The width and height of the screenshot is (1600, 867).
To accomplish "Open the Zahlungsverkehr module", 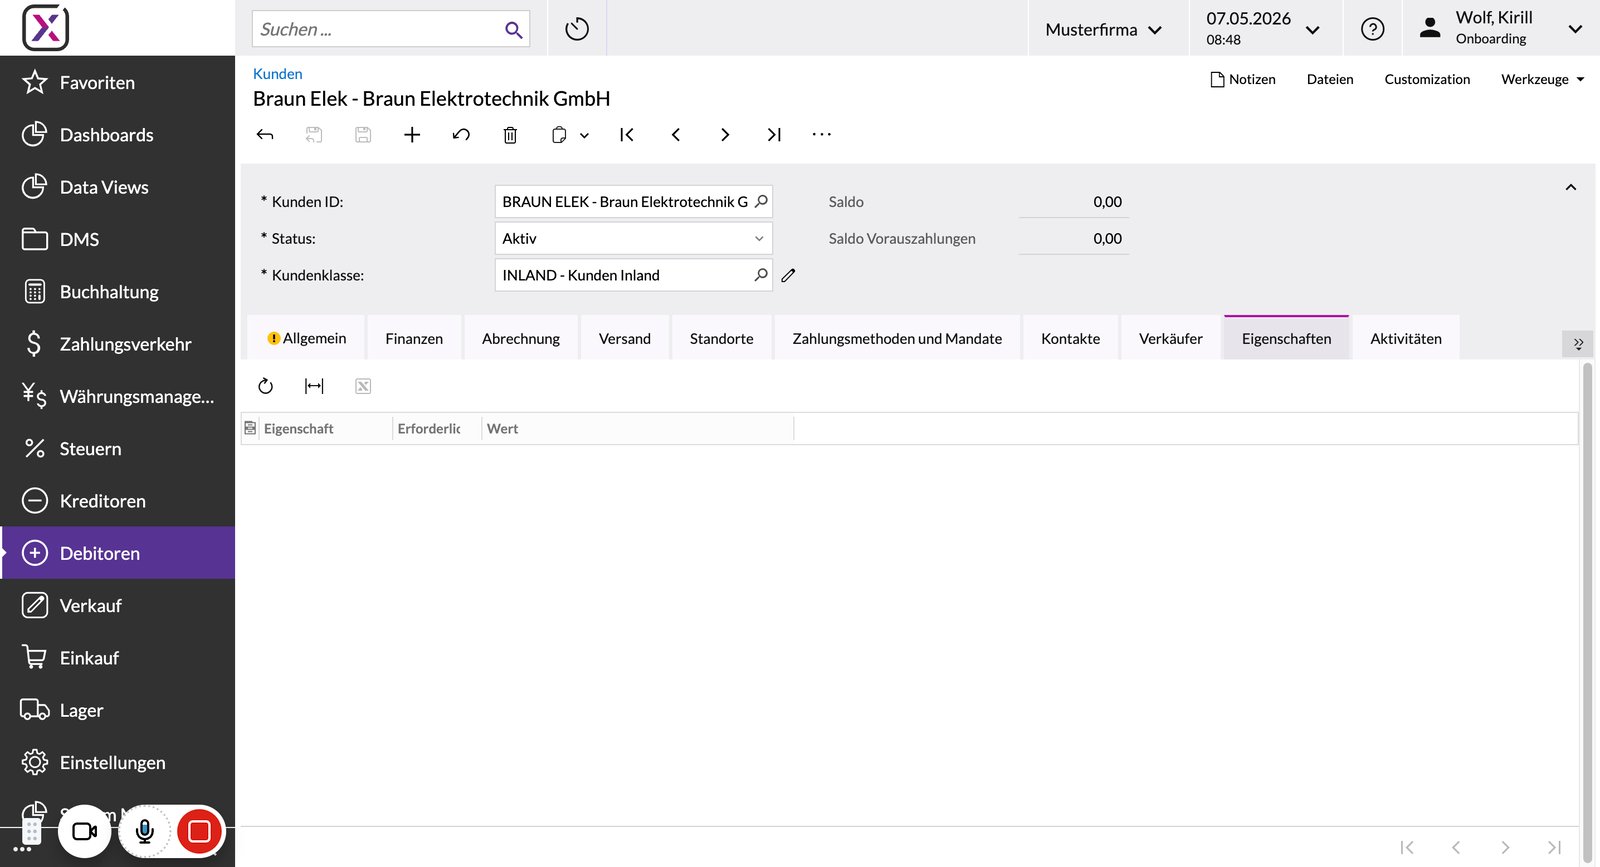I will tap(117, 344).
